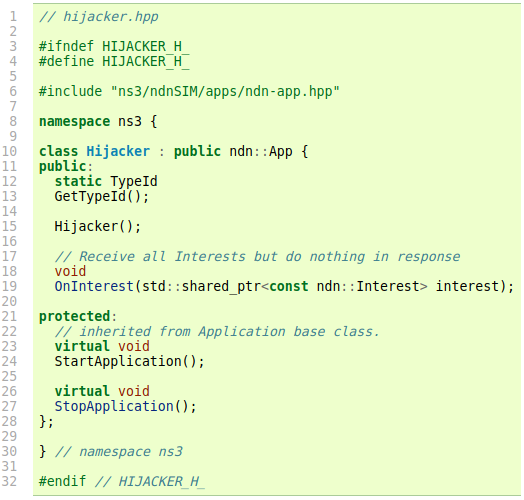Click the public: access specifier
Screen dimensions: 524x500
point(66,166)
